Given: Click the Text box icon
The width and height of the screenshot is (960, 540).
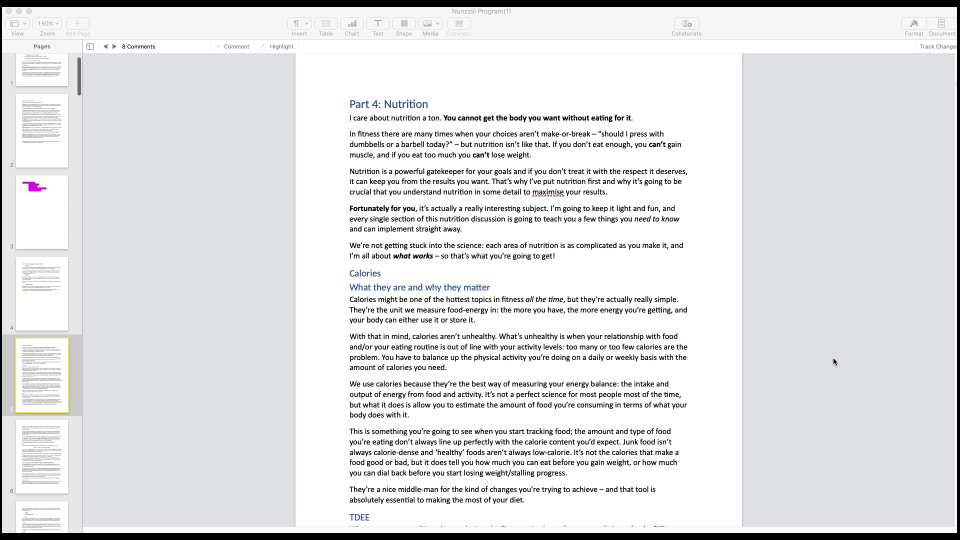Looking at the screenshot, I should click(378, 23).
